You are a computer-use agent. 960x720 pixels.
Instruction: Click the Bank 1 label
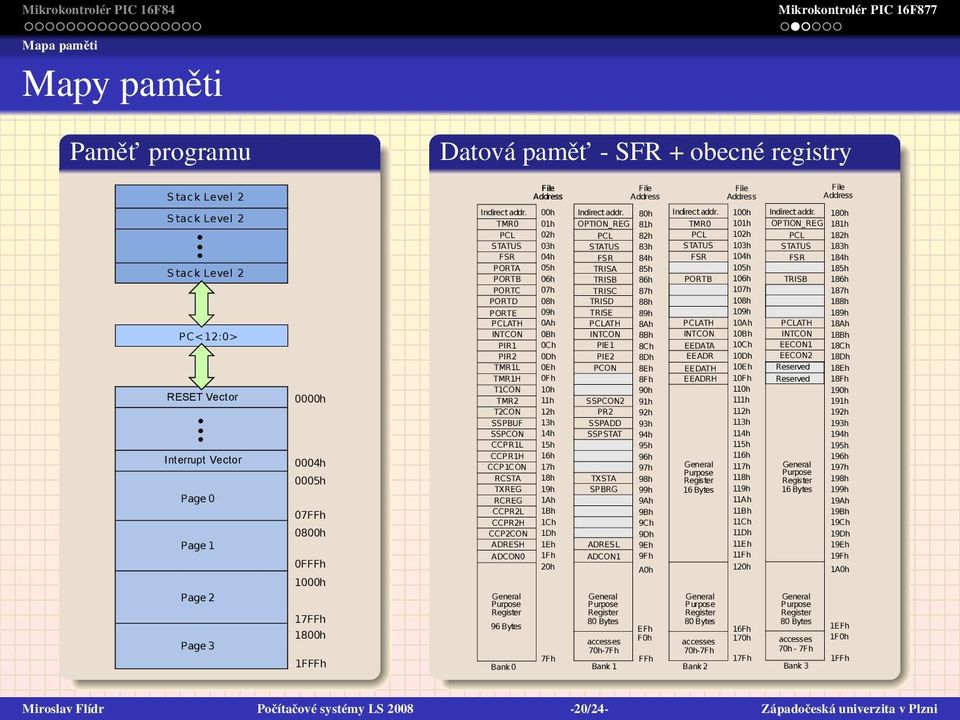point(604,666)
